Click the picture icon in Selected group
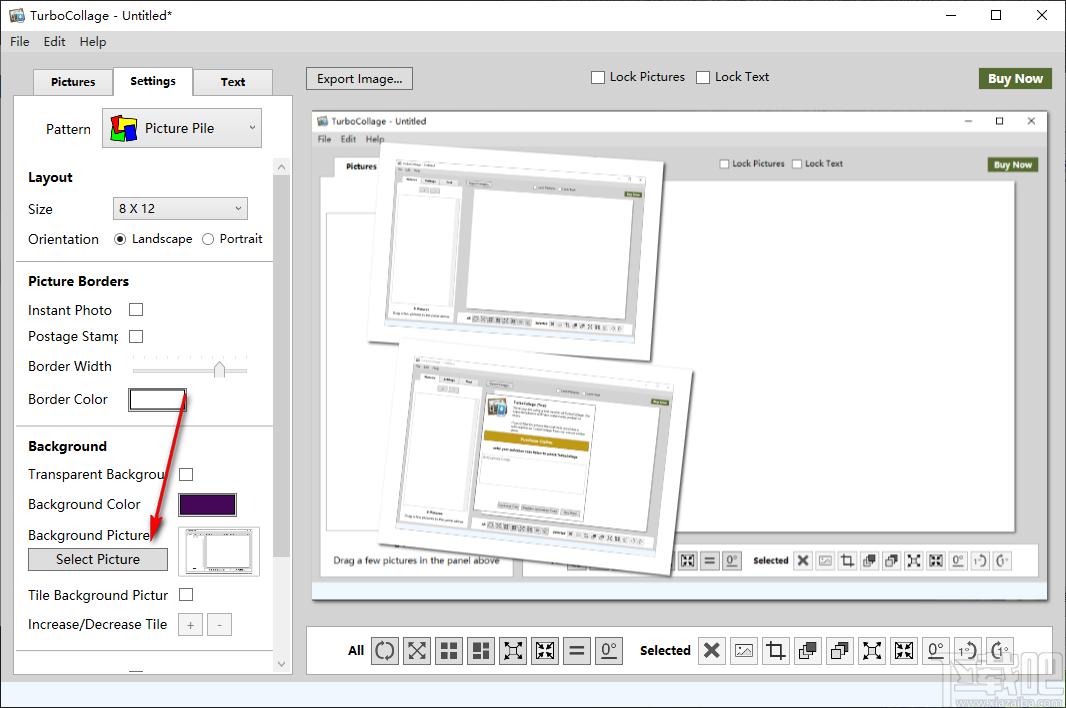This screenshot has height=708, width=1066. tap(744, 651)
